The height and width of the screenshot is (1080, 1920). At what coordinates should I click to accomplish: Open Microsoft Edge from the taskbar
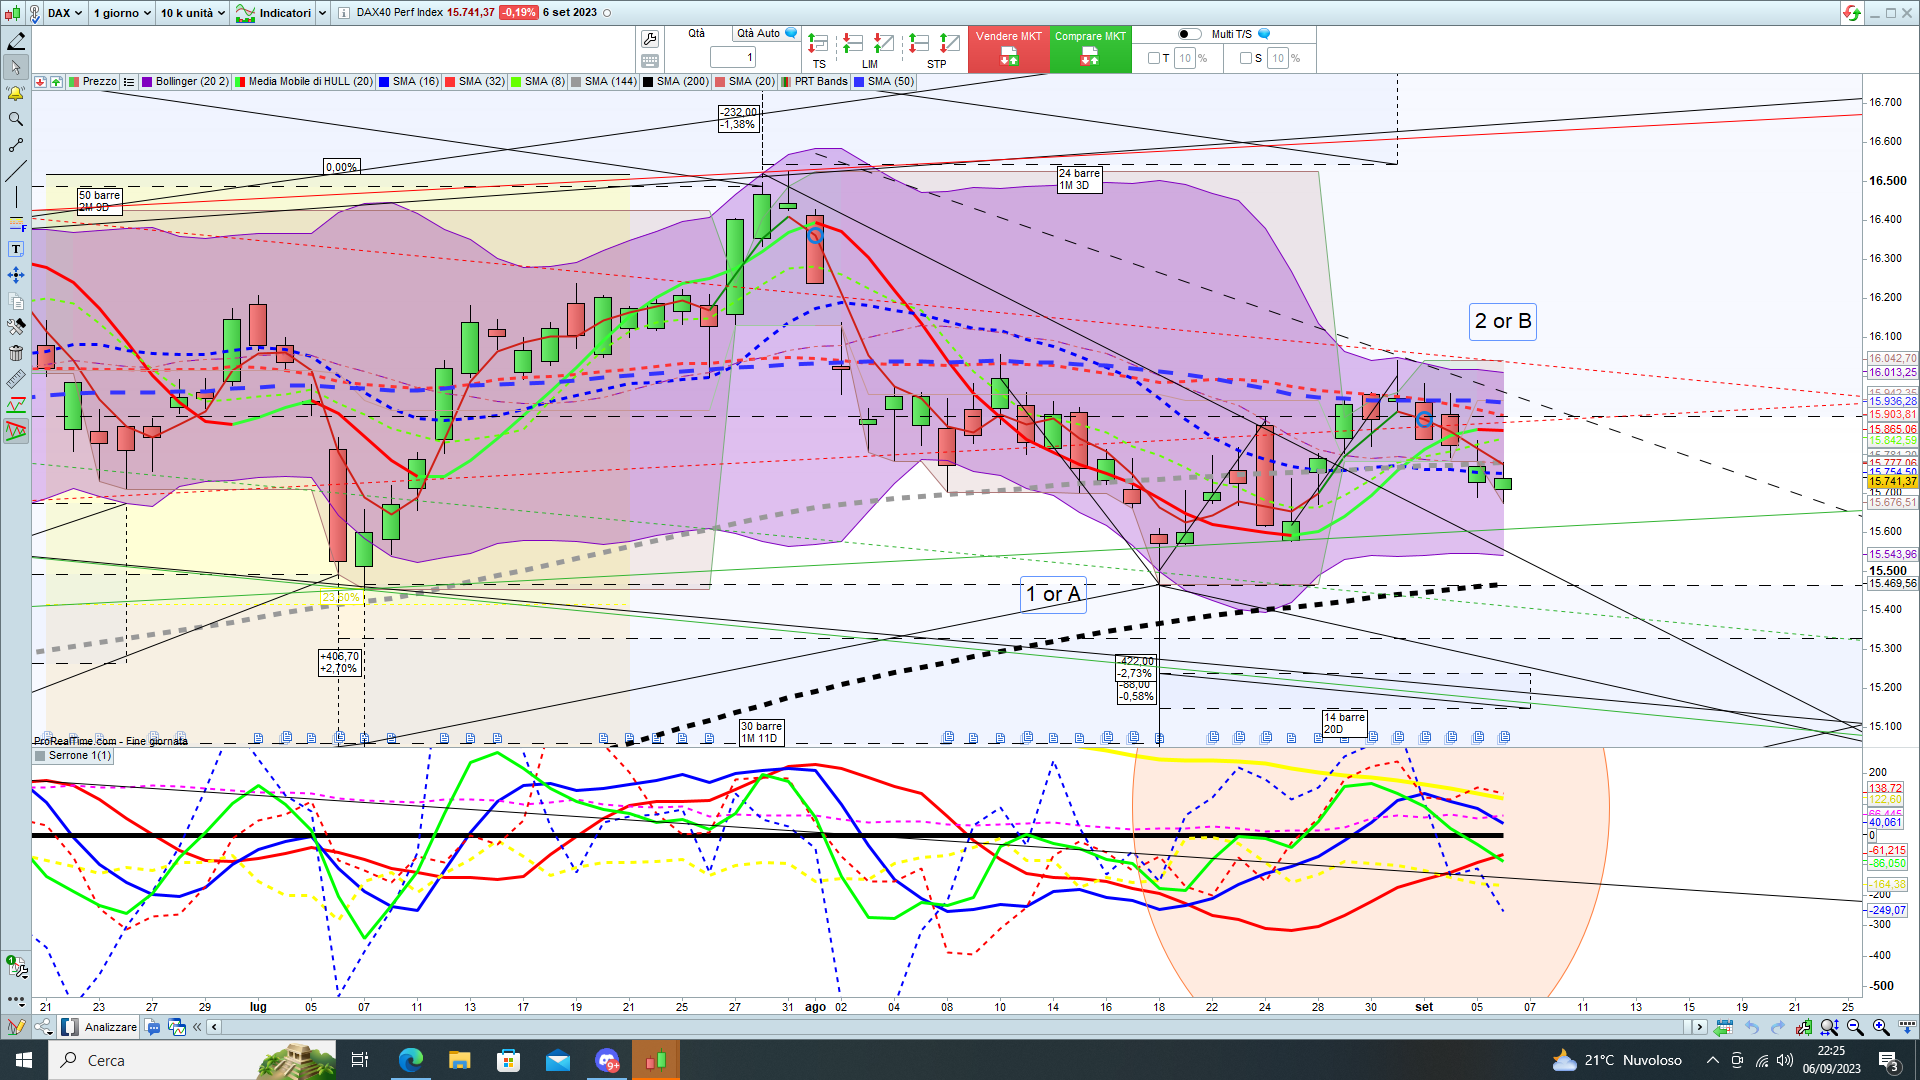pyautogui.click(x=410, y=1060)
